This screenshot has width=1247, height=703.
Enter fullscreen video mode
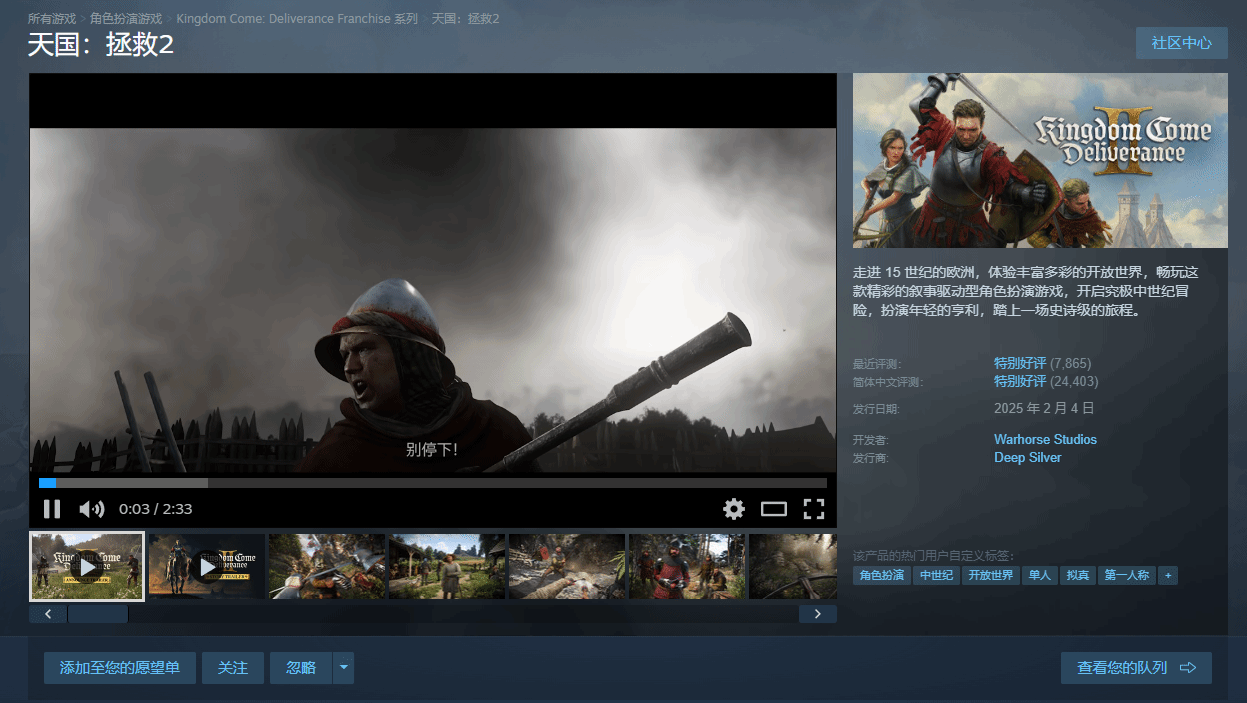(x=814, y=509)
